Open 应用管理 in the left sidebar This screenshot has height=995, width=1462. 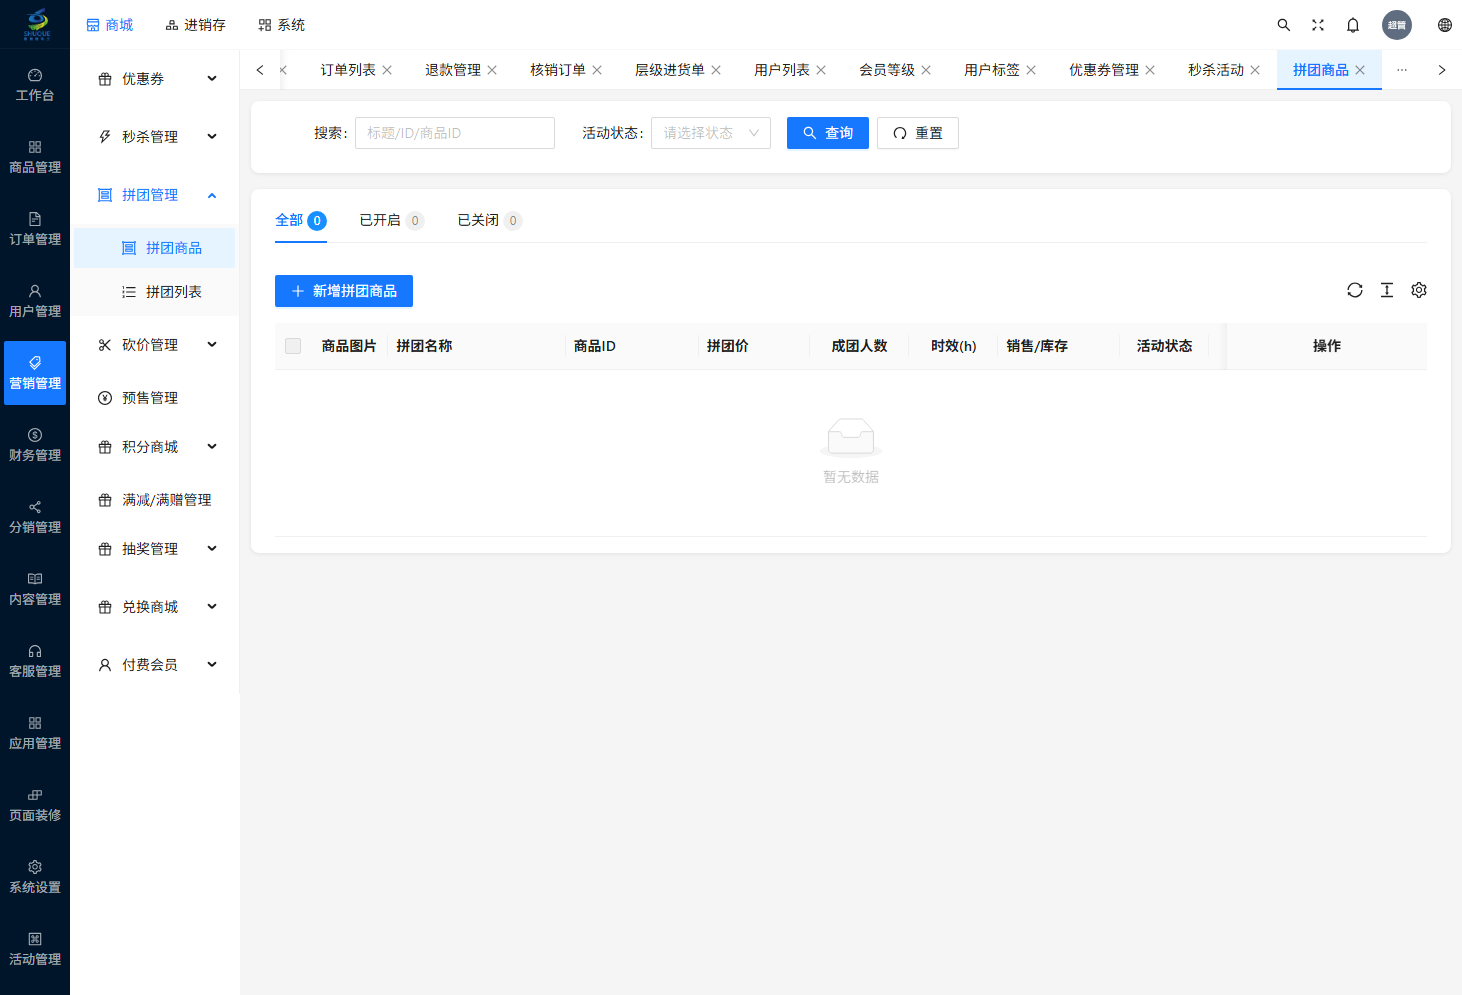point(35,733)
